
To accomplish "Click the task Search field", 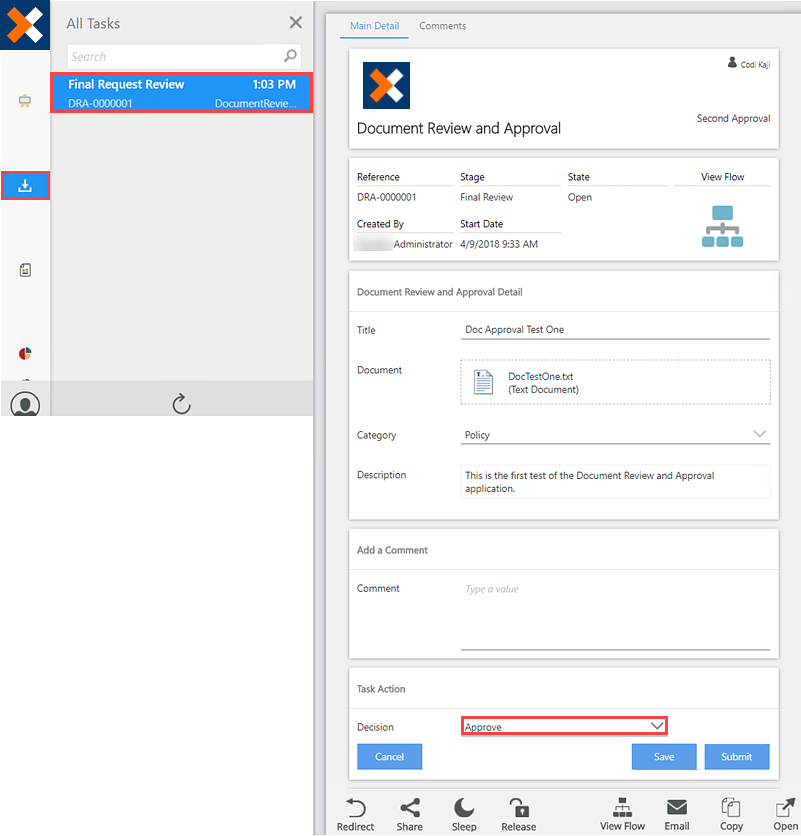I will (175, 57).
